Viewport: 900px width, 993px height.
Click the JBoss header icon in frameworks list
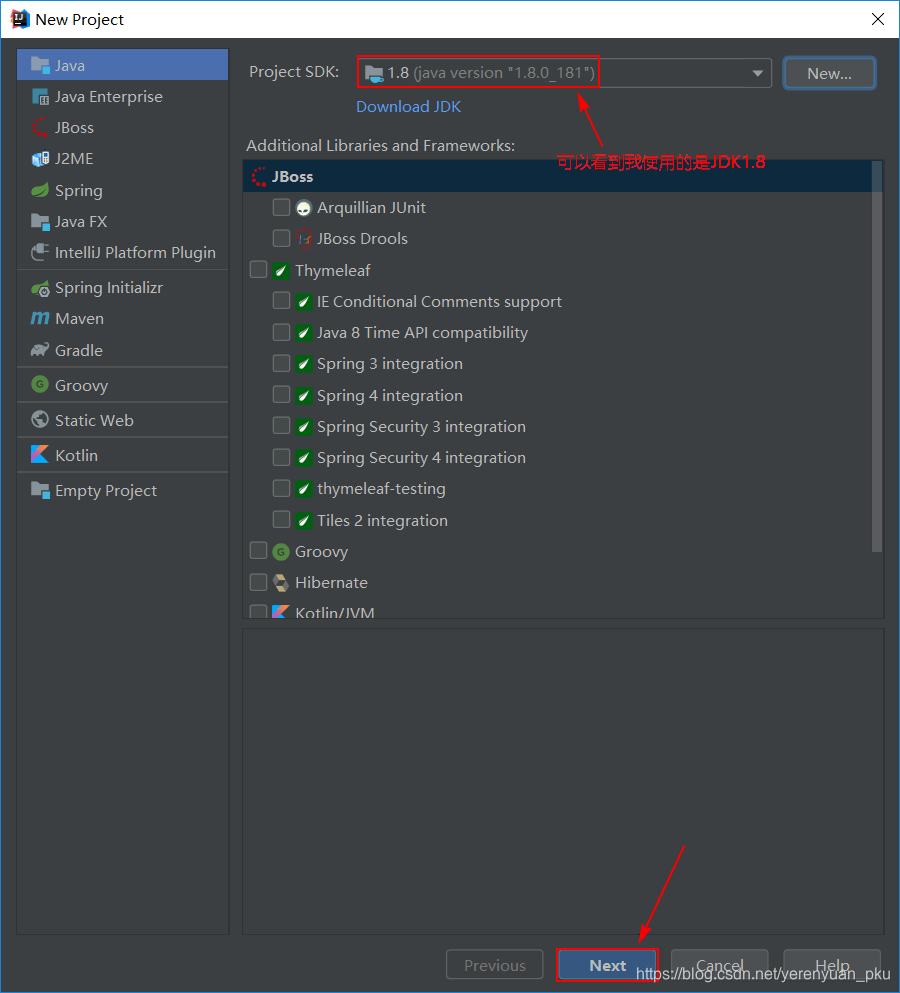[259, 177]
